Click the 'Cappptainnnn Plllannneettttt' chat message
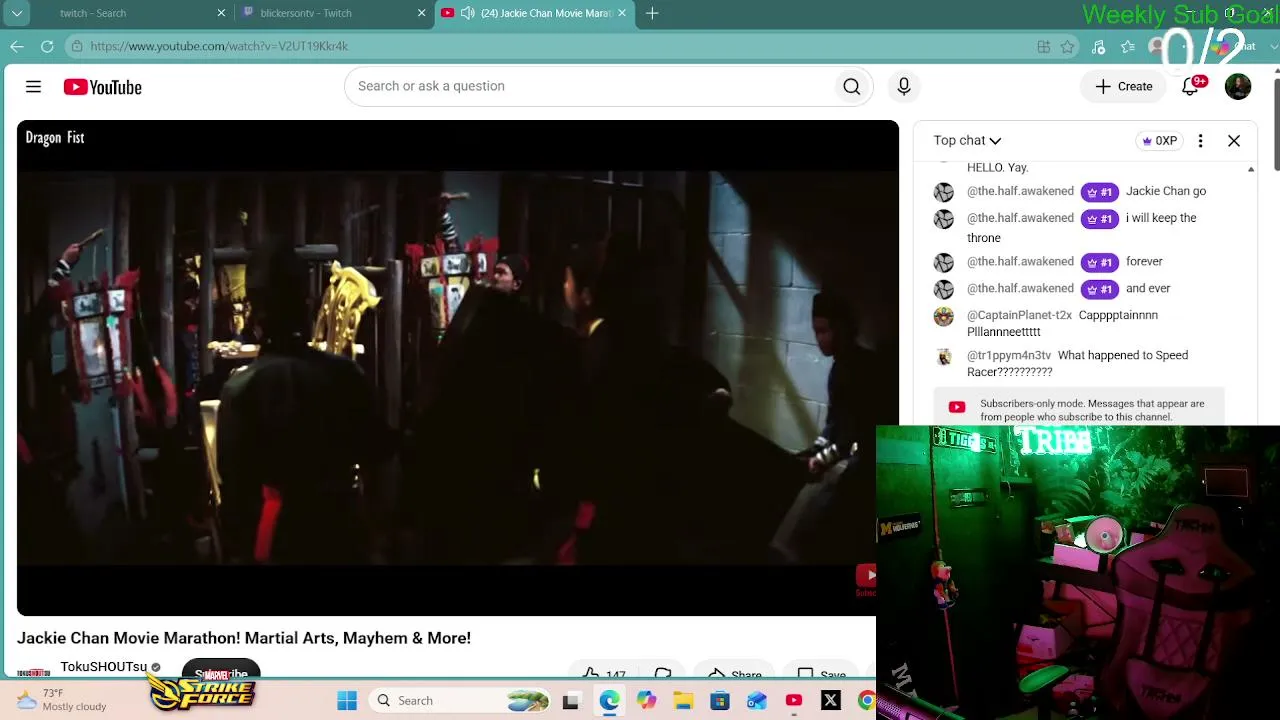Image resolution: width=1280 pixels, height=720 pixels. point(1062,323)
